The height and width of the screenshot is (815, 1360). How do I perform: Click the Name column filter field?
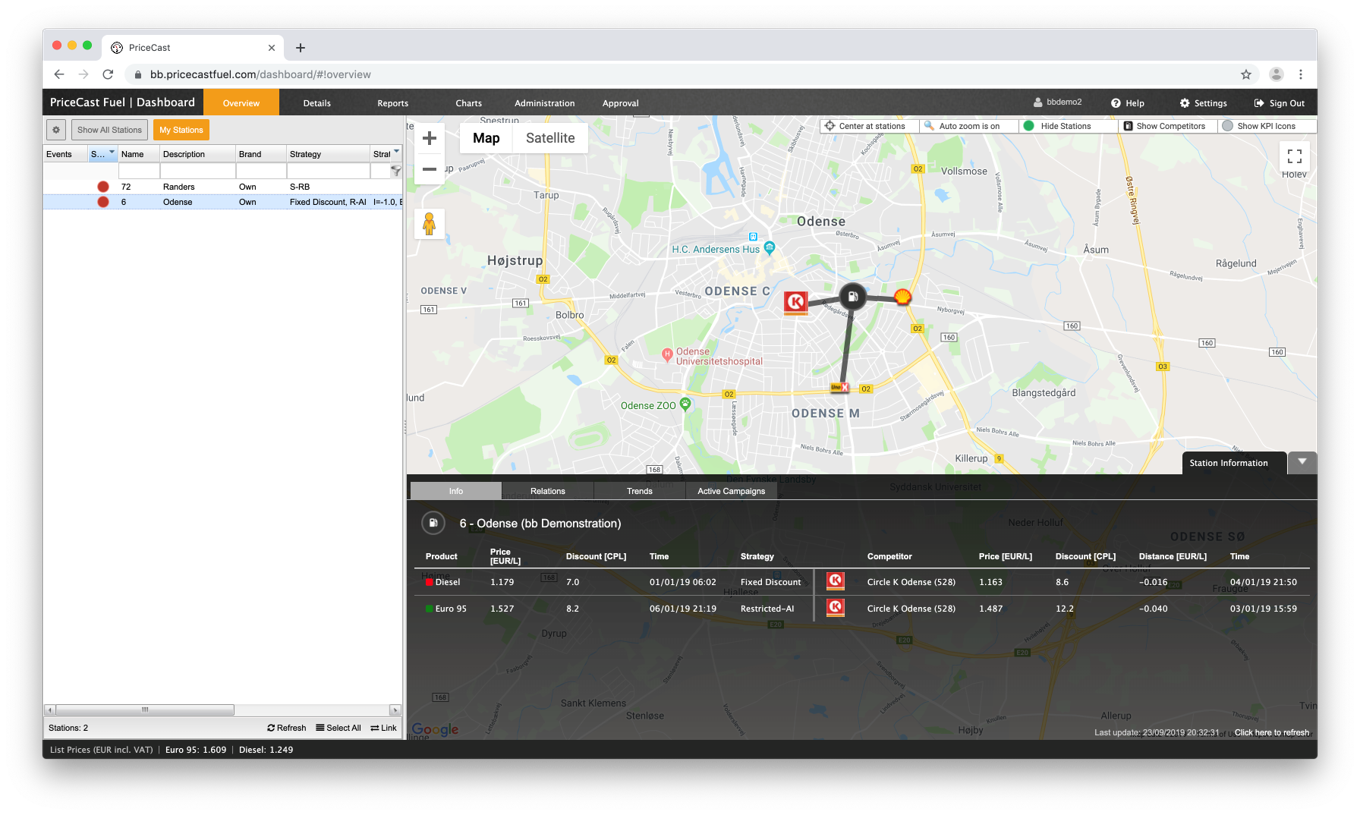click(139, 171)
